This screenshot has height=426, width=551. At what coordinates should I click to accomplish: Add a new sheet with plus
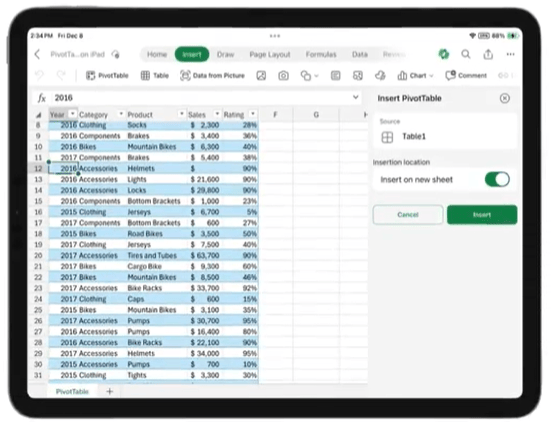[x=110, y=391]
